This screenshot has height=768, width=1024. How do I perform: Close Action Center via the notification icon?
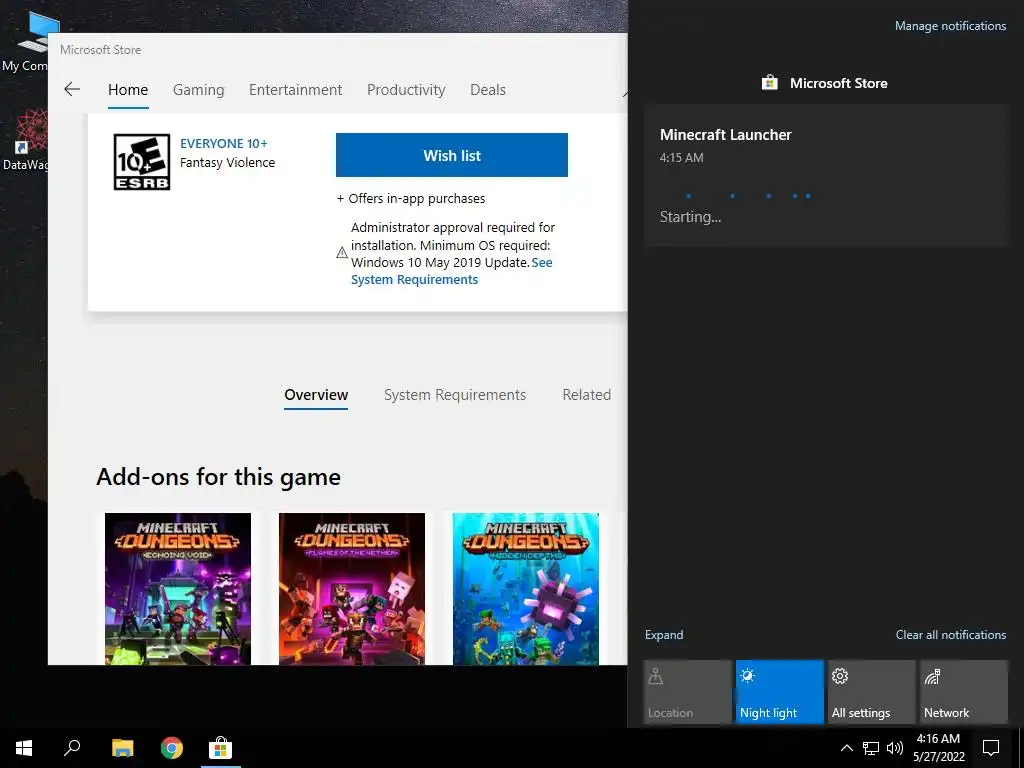point(991,748)
